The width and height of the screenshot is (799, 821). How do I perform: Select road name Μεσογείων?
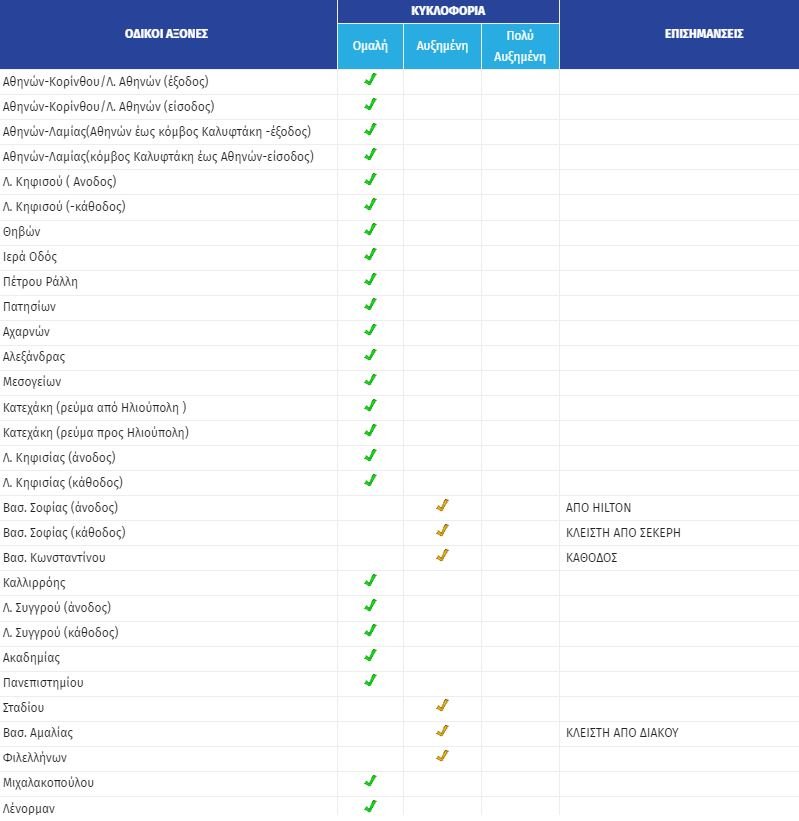[32, 382]
